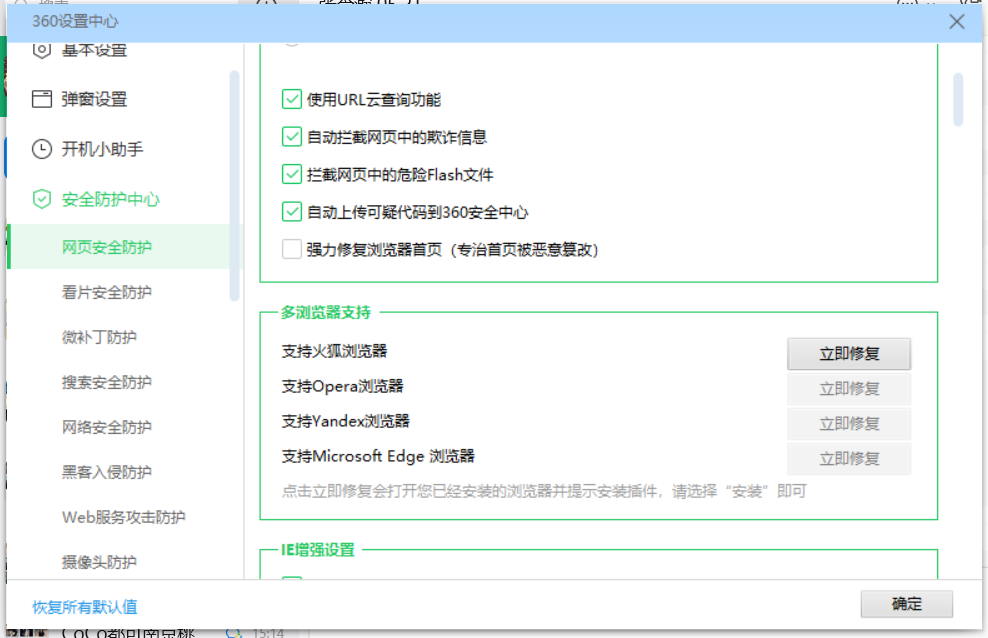Click 支持Yandex浏览器 label
Screen dimensions: 988x638
tap(345, 421)
